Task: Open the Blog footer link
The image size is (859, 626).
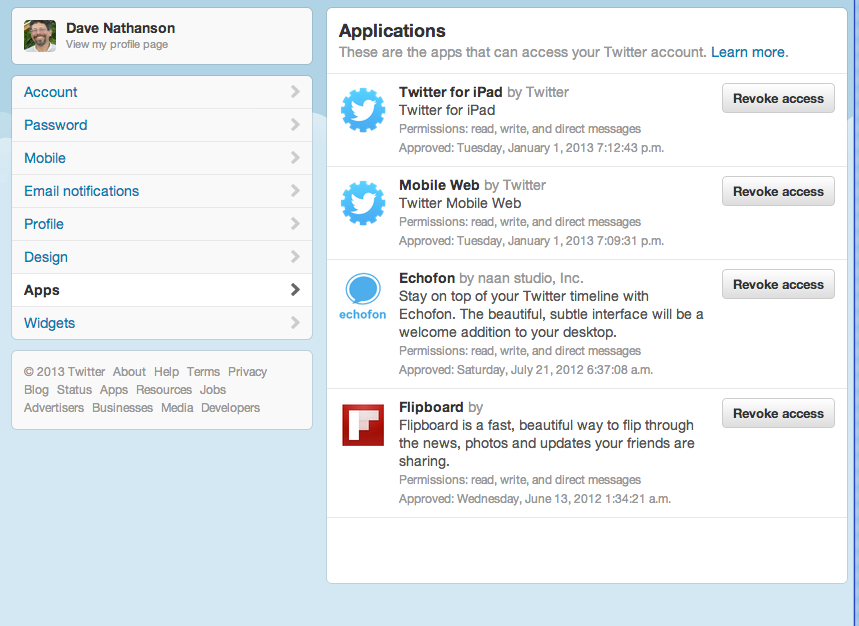Action: (x=36, y=389)
